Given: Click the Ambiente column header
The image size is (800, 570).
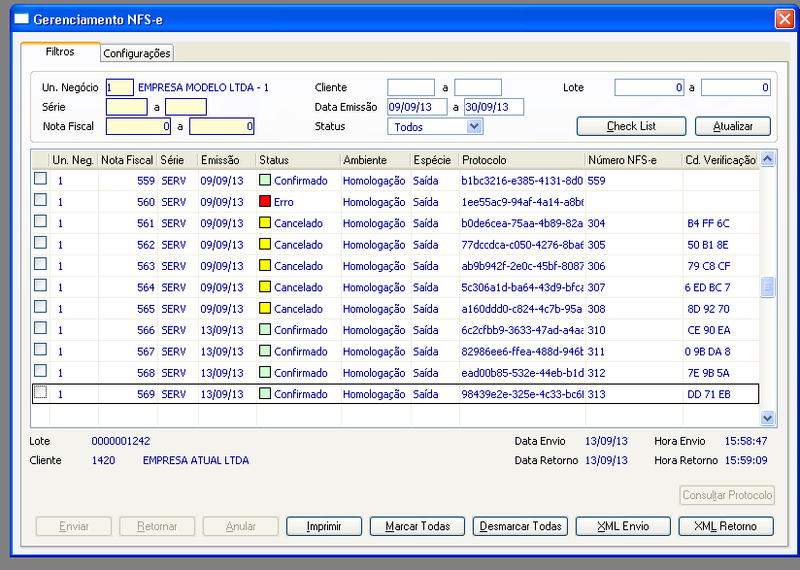Looking at the screenshot, I should pyautogui.click(x=376, y=160).
